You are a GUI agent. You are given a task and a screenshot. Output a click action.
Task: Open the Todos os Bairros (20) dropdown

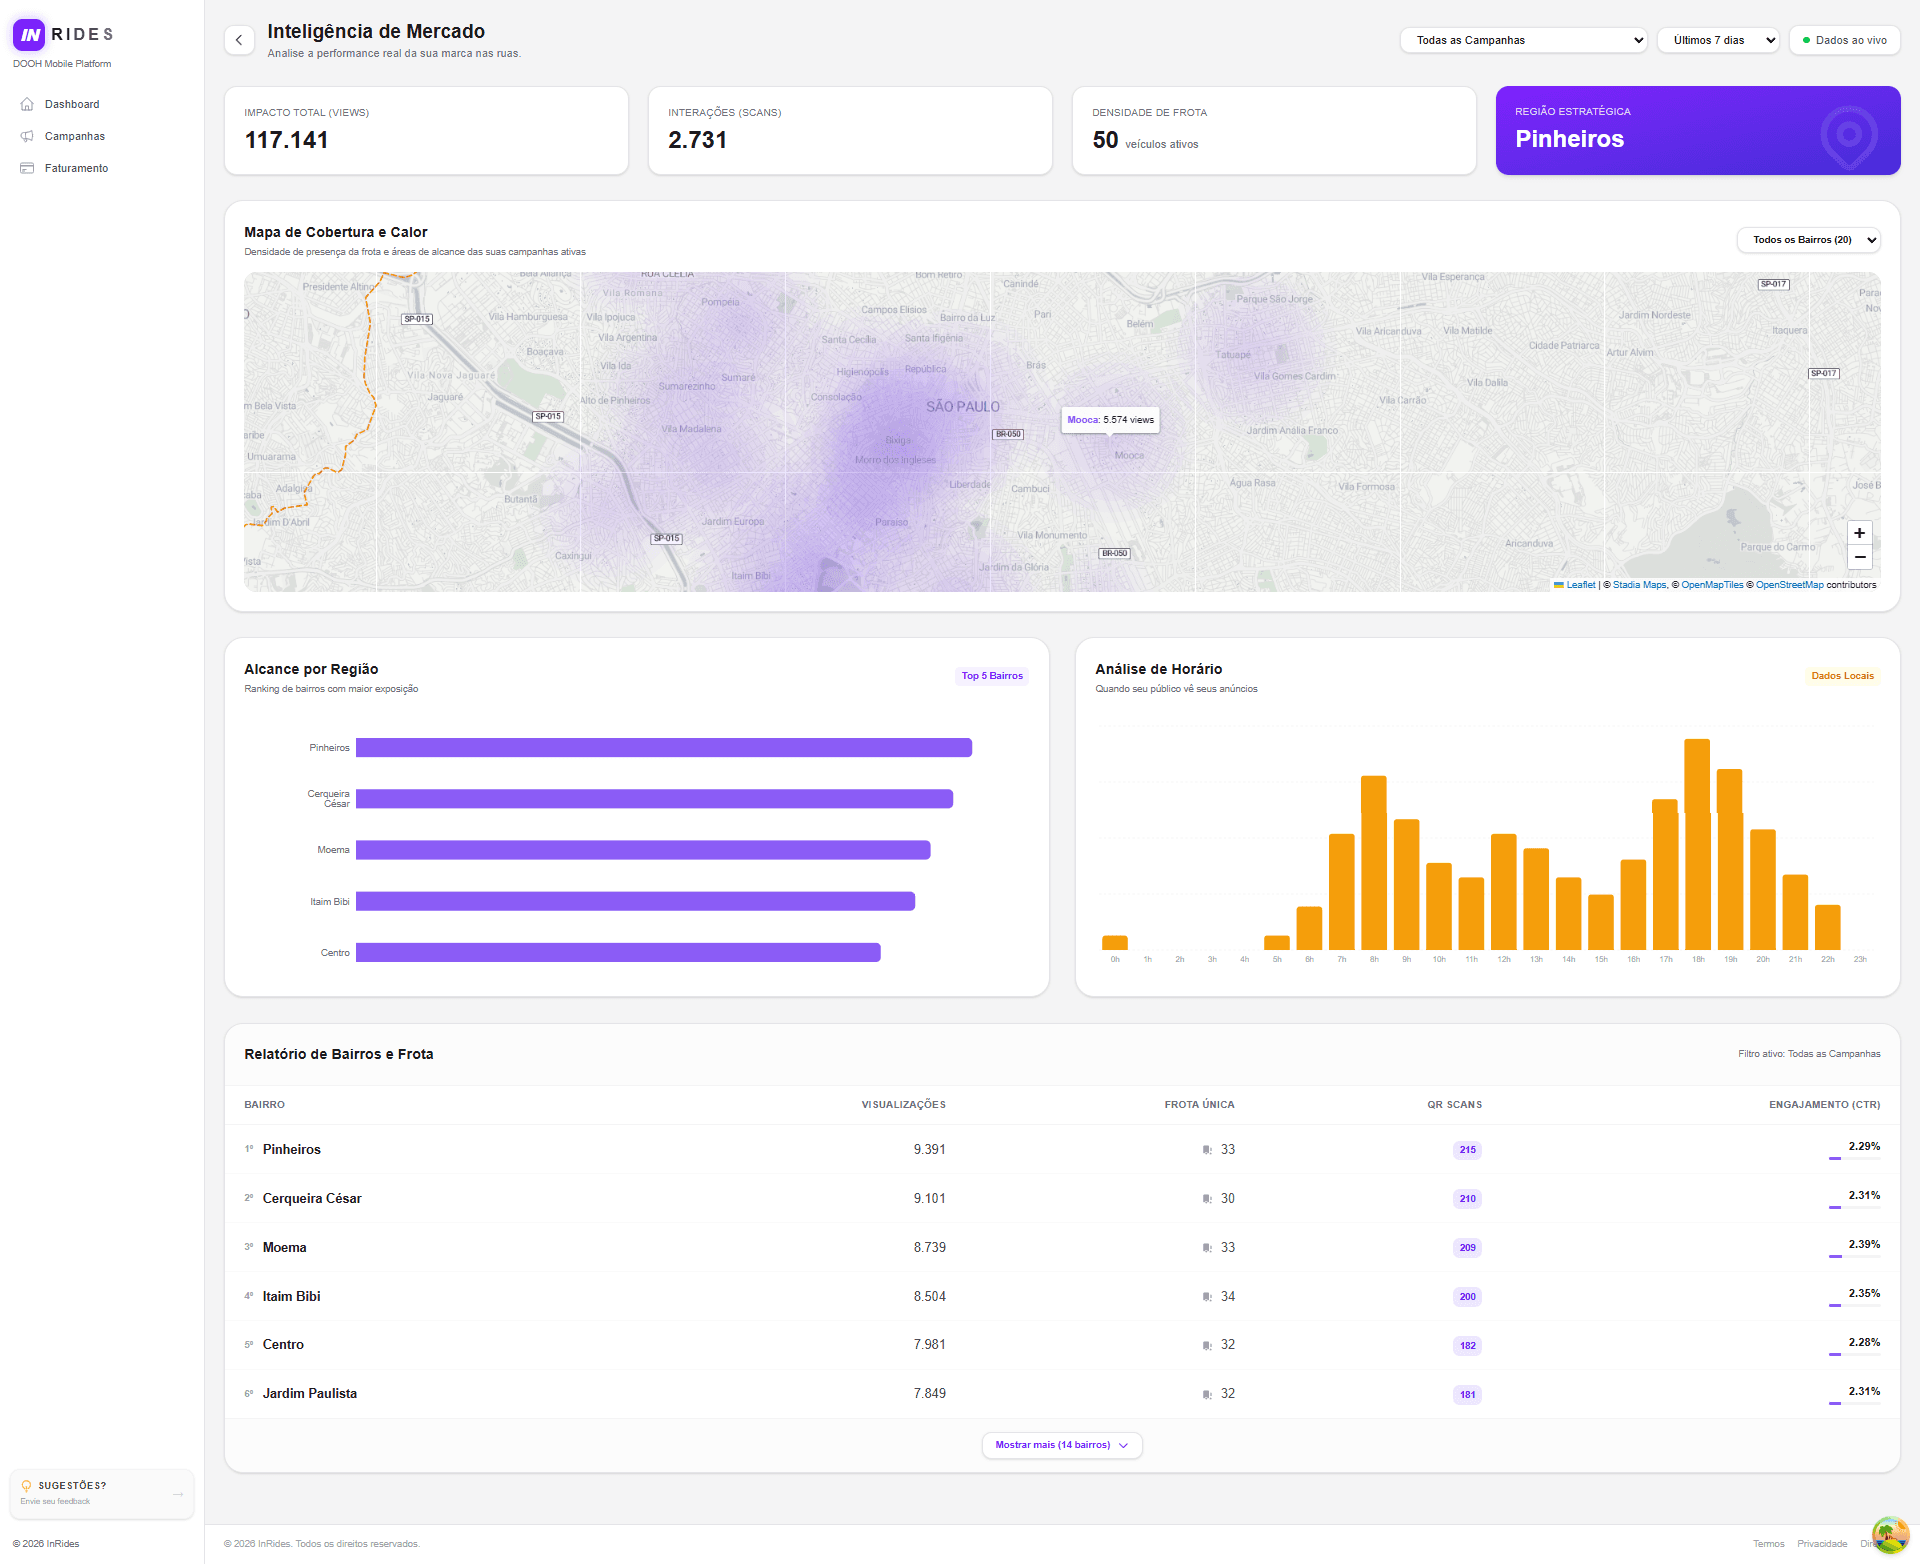(x=1808, y=240)
